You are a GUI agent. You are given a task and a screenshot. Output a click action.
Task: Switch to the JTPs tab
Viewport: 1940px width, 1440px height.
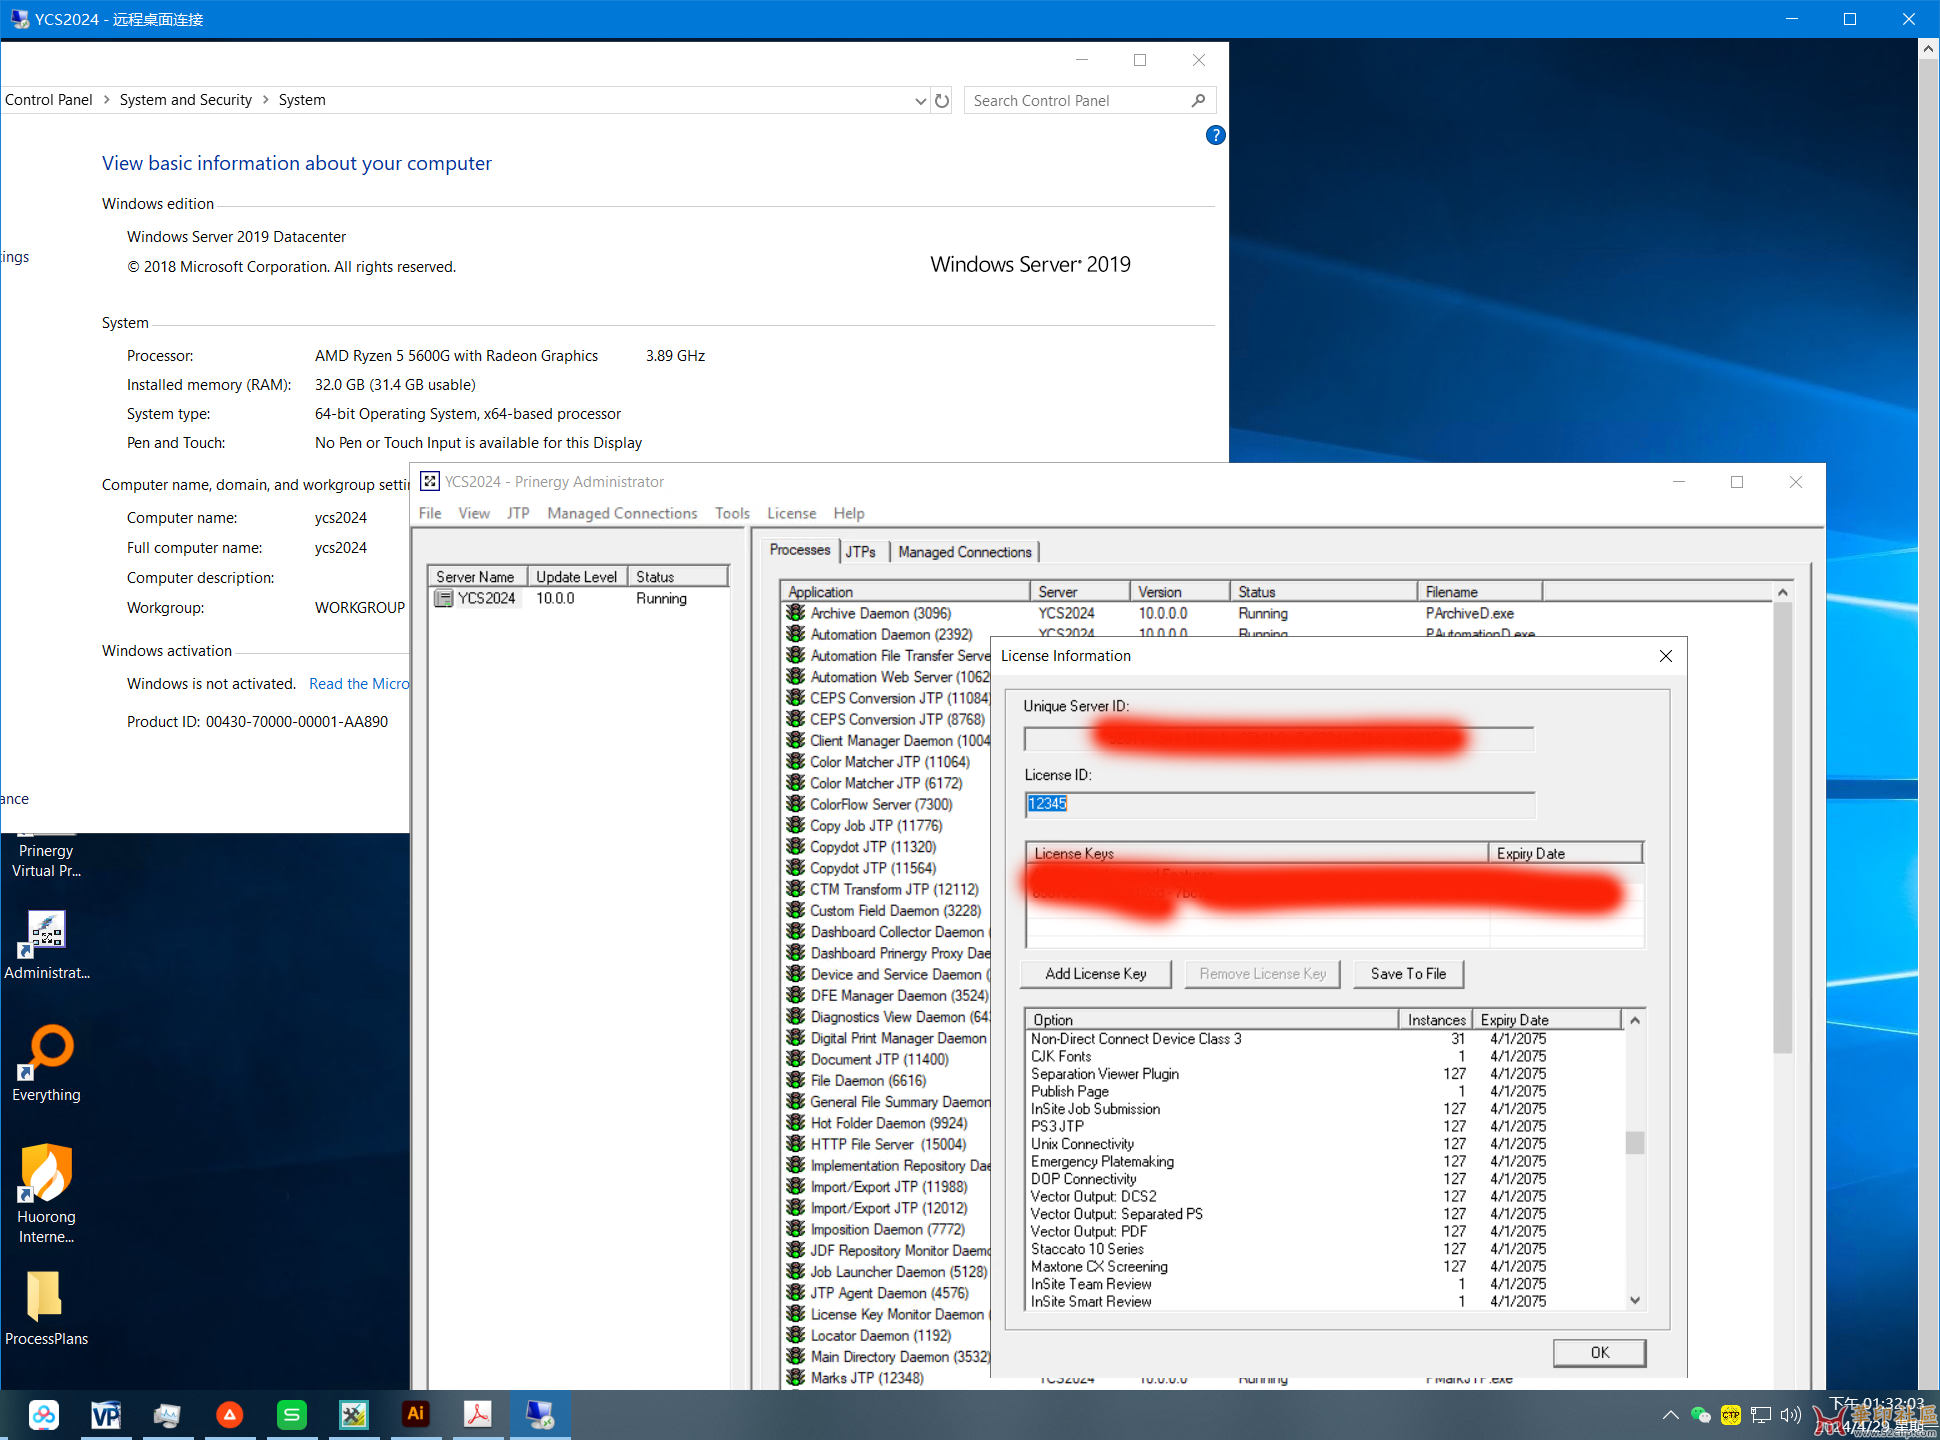point(861,552)
